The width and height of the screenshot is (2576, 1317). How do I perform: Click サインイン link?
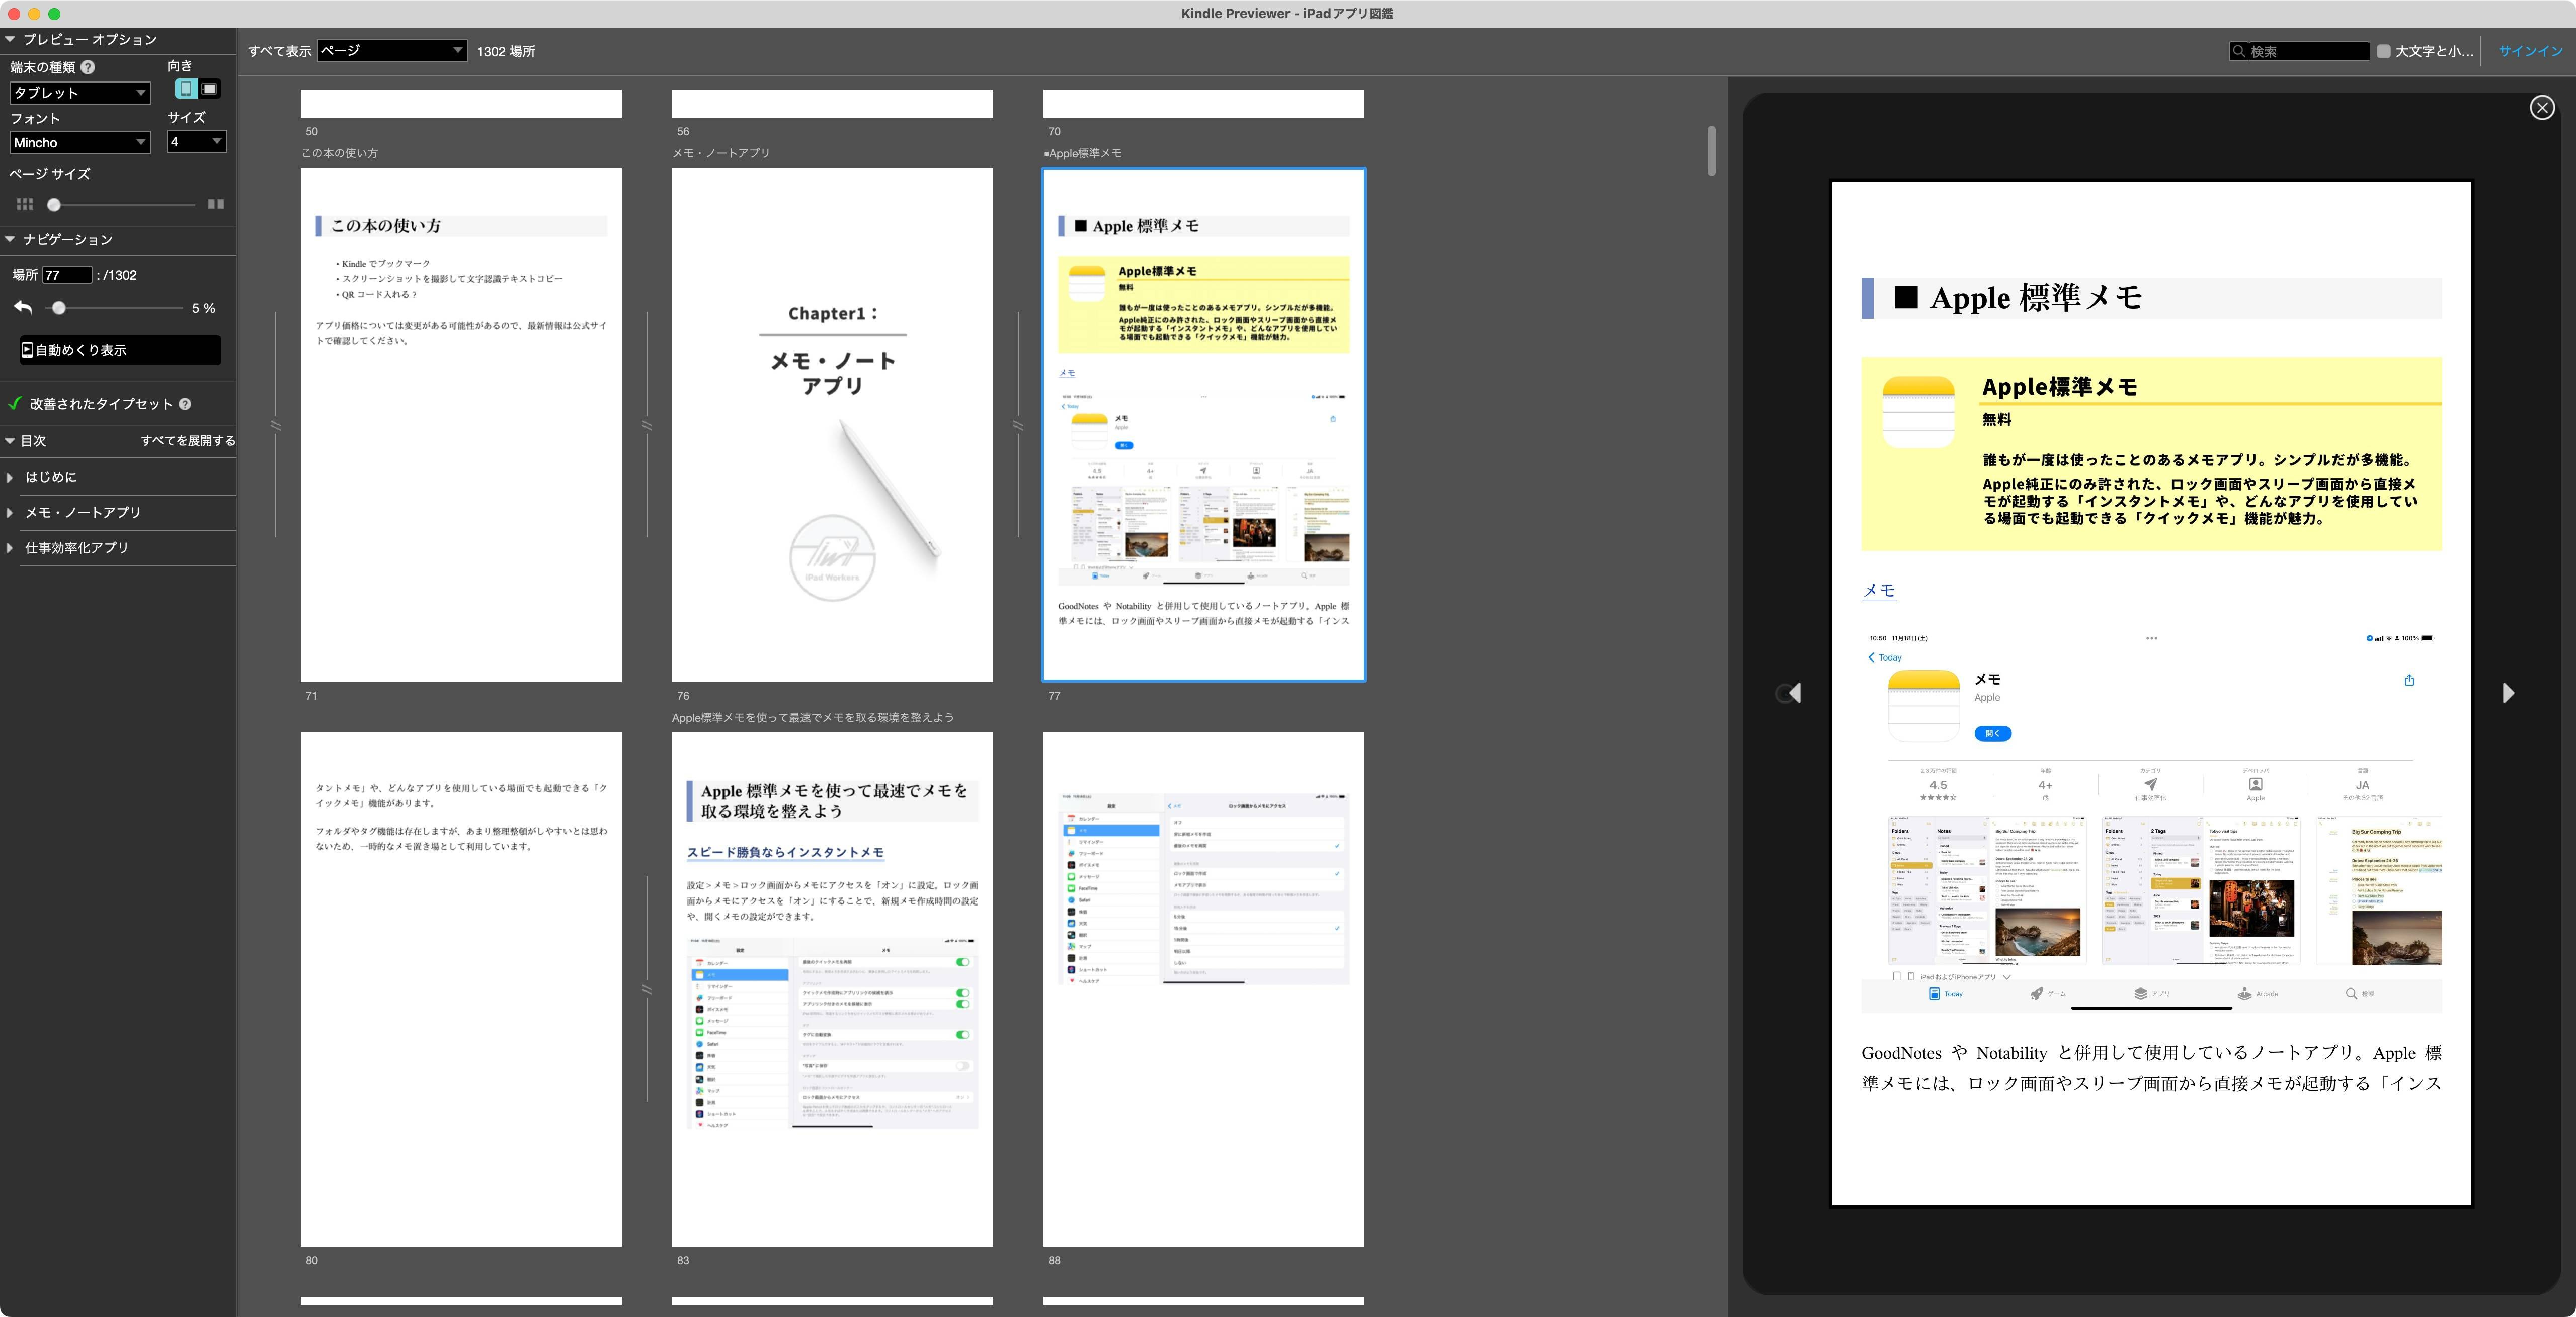tap(2530, 51)
